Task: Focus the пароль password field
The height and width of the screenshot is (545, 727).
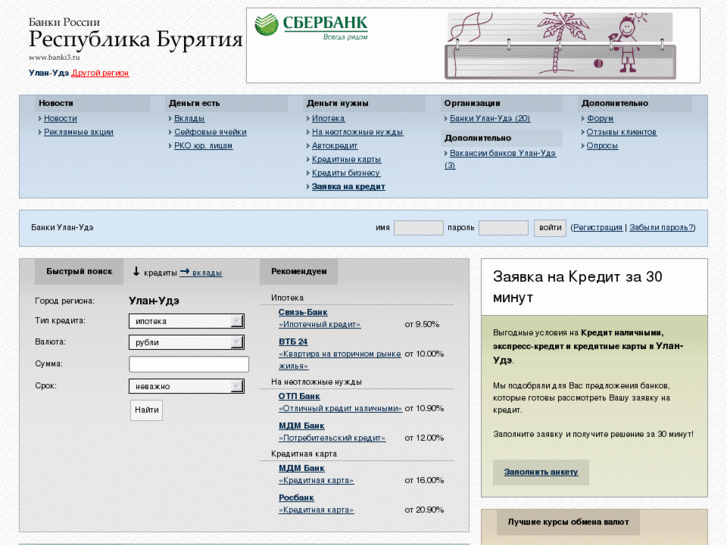Action: pyautogui.click(x=503, y=228)
